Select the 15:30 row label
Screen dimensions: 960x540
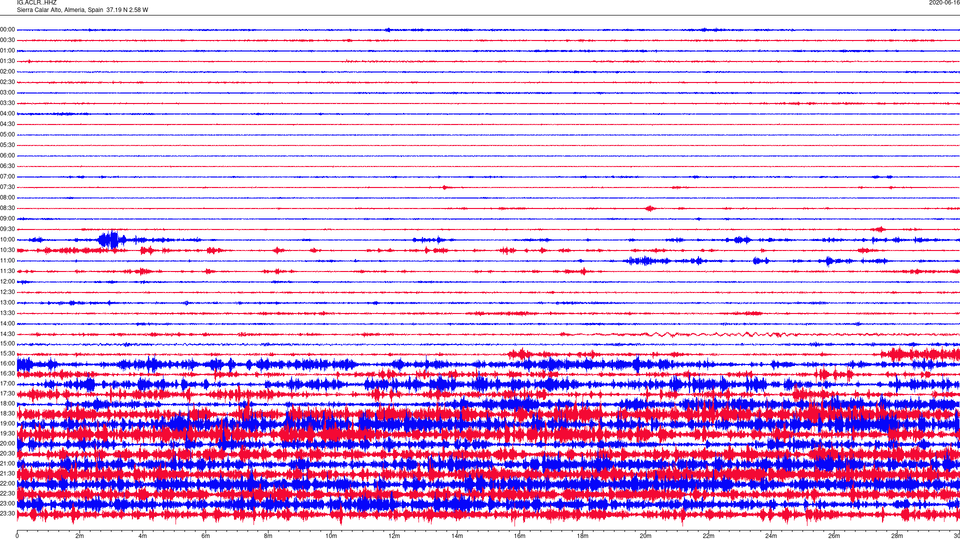(x=7, y=354)
